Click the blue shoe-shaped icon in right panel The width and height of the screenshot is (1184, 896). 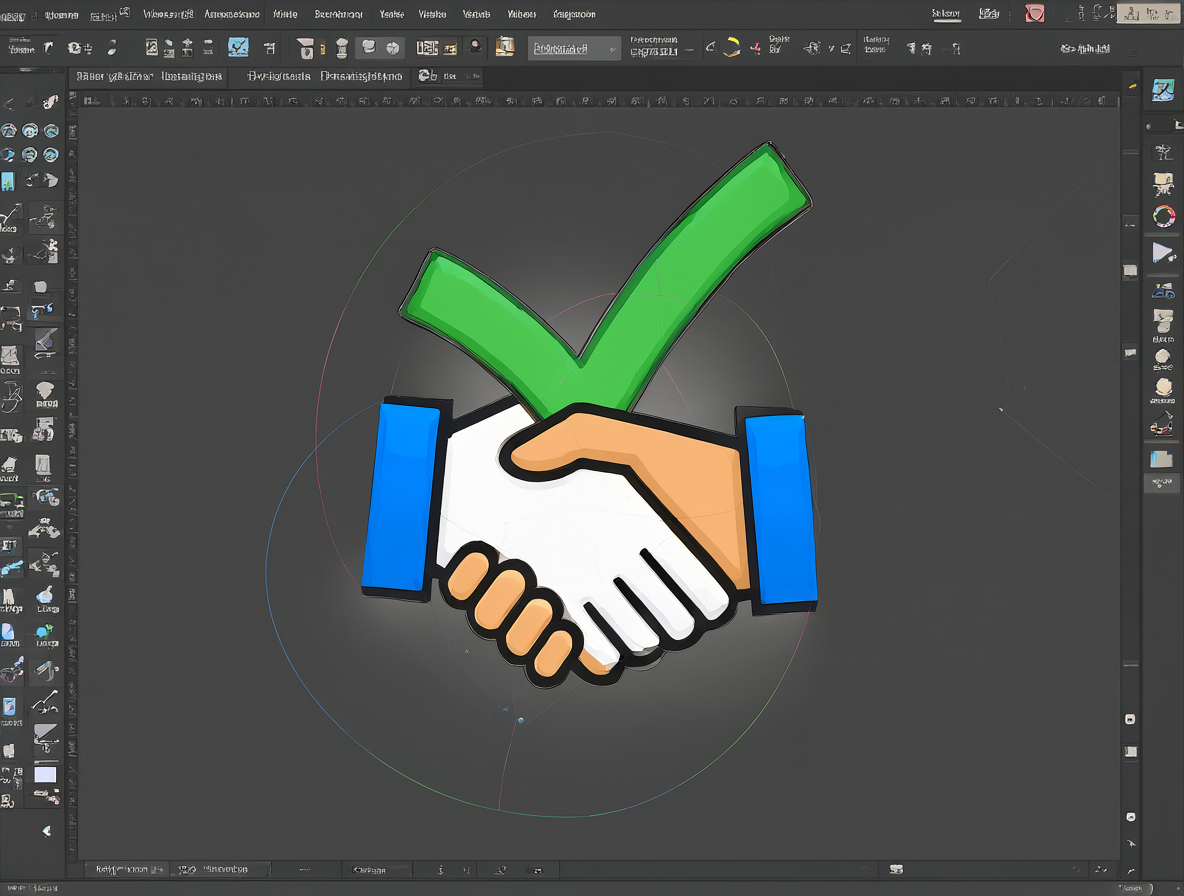[1163, 290]
